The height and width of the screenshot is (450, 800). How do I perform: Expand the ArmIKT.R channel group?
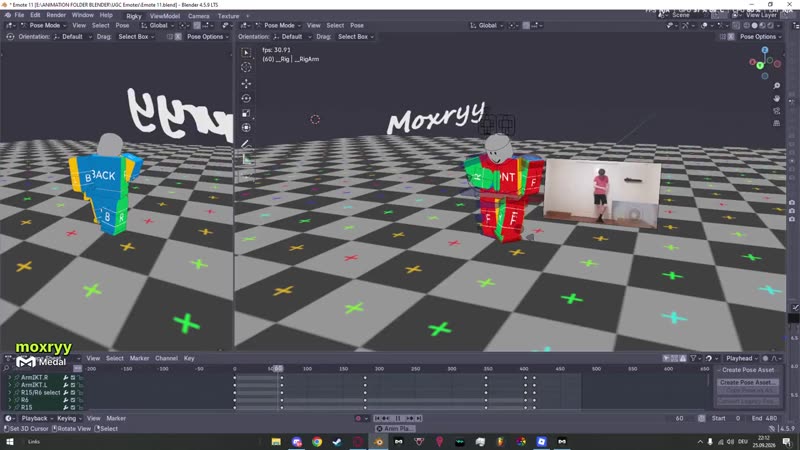point(10,378)
